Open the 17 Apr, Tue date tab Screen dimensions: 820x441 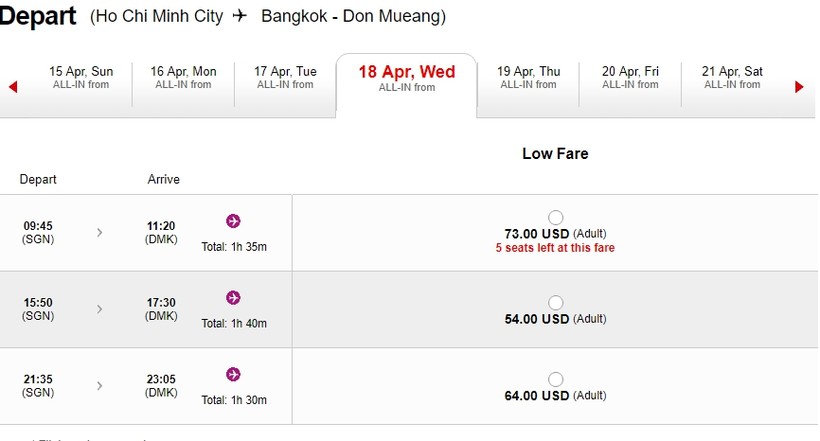tap(285, 77)
